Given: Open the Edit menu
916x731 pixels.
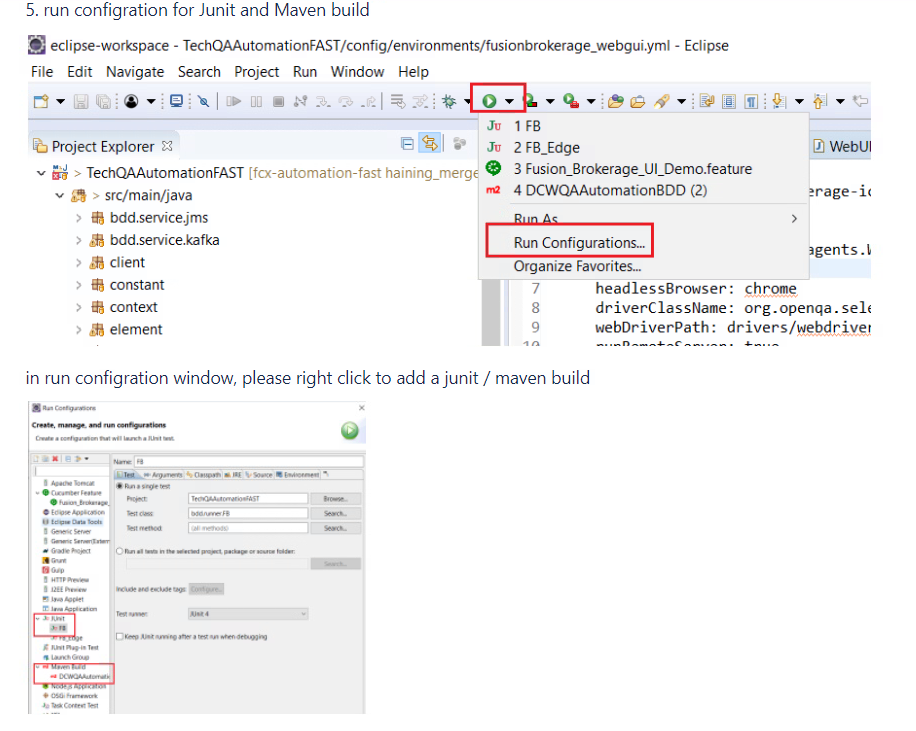Looking at the screenshot, I should (79, 72).
